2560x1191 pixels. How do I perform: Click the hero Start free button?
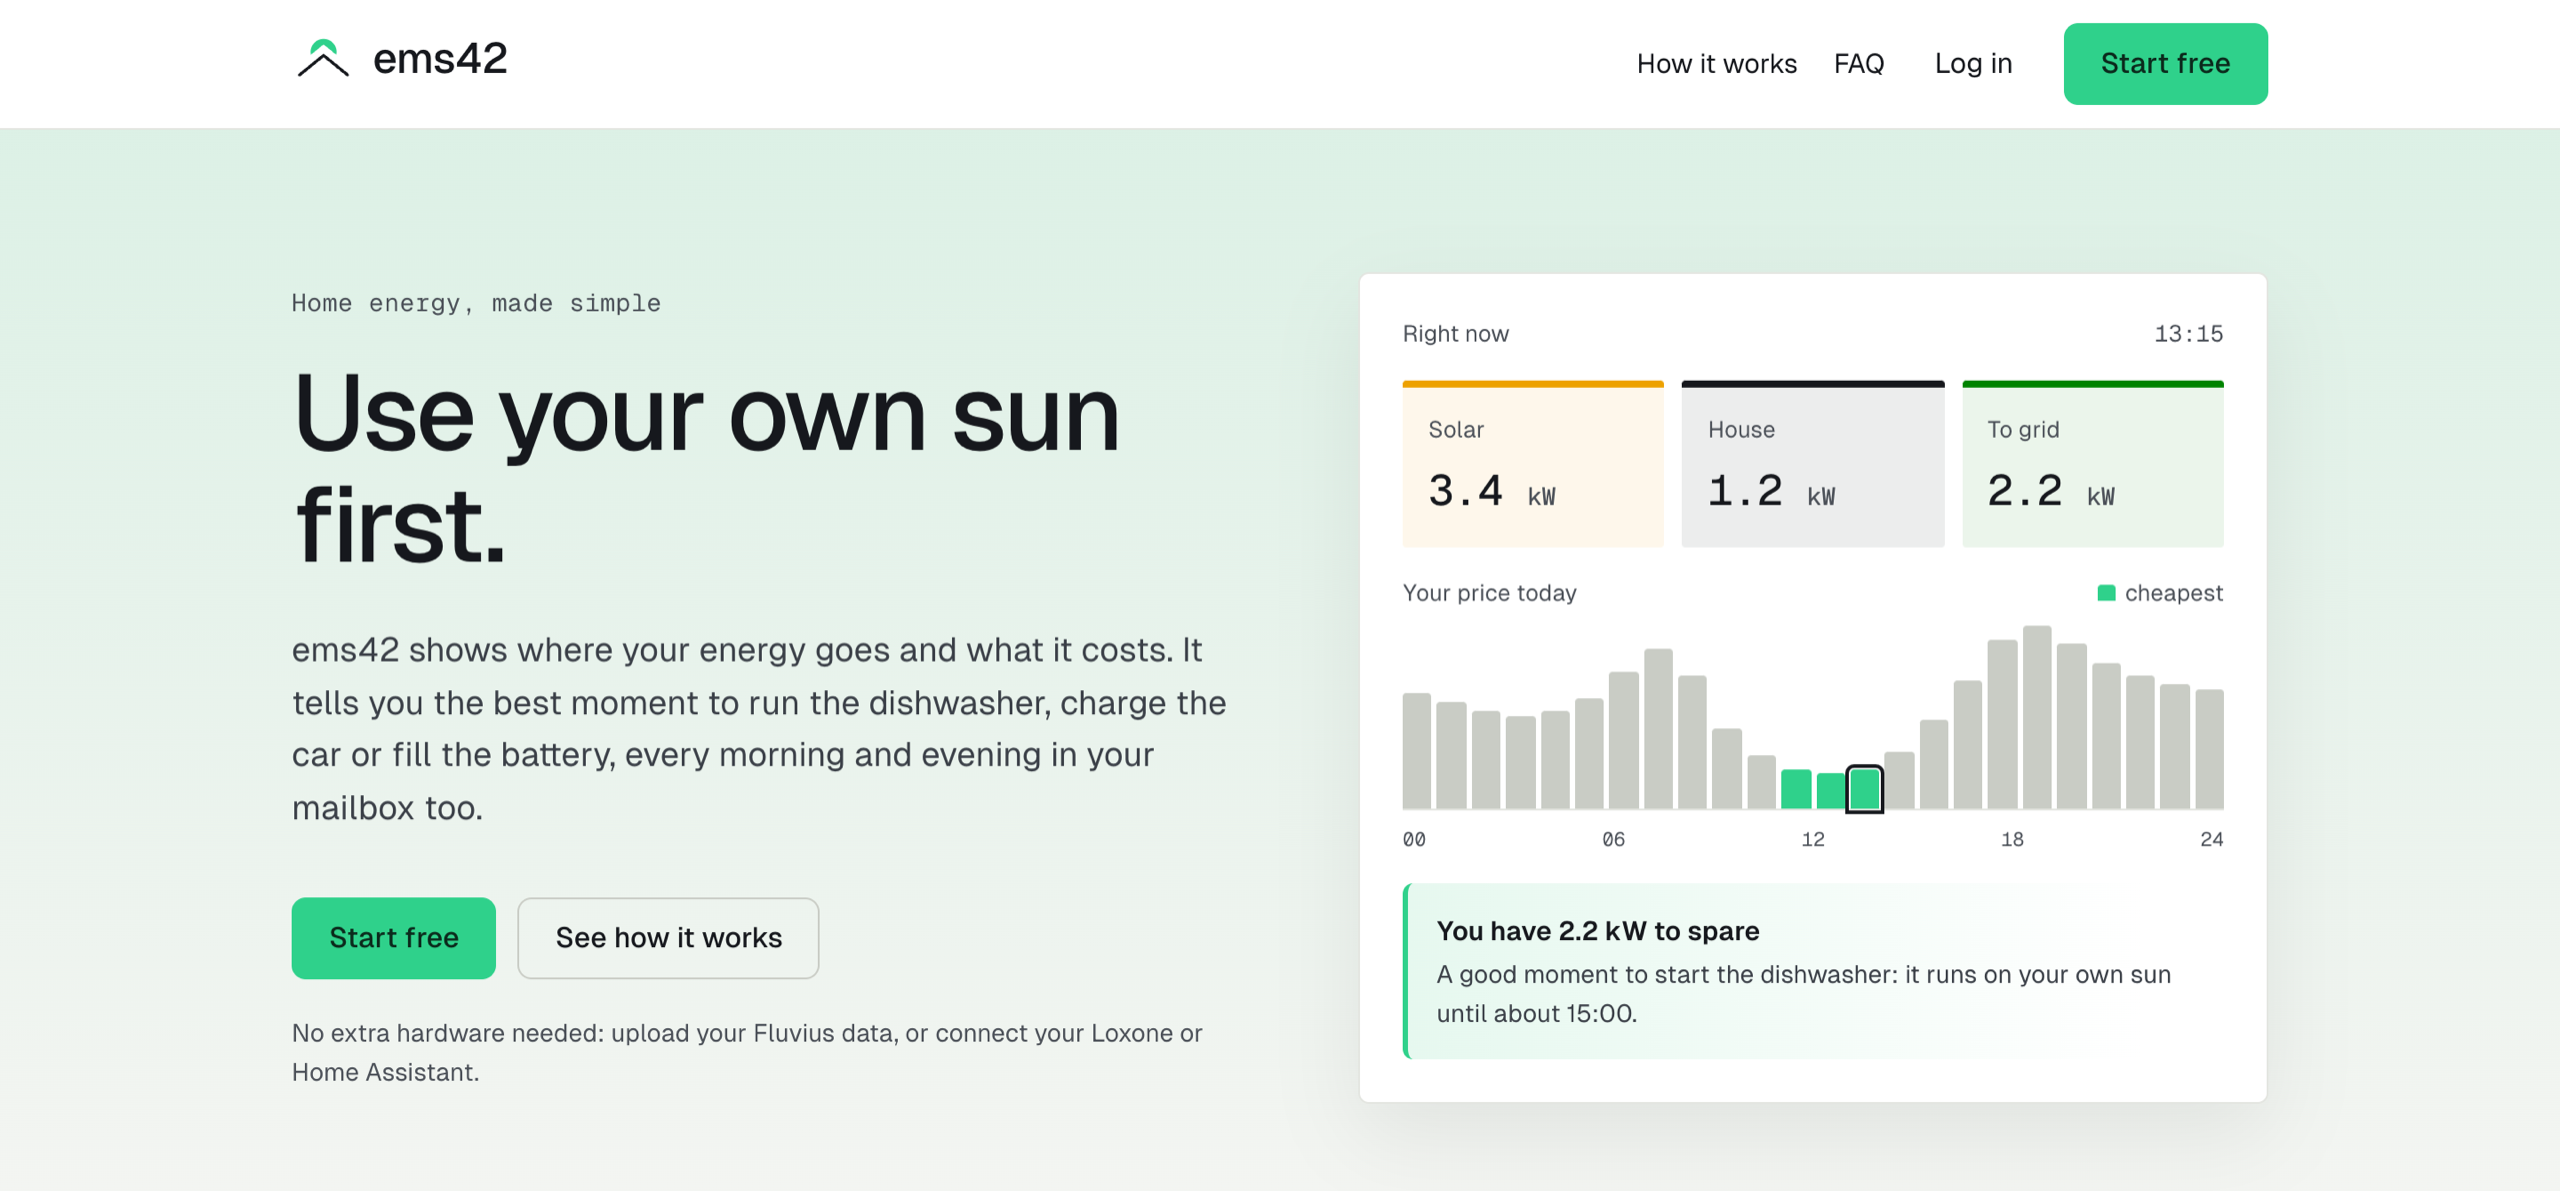tap(394, 937)
